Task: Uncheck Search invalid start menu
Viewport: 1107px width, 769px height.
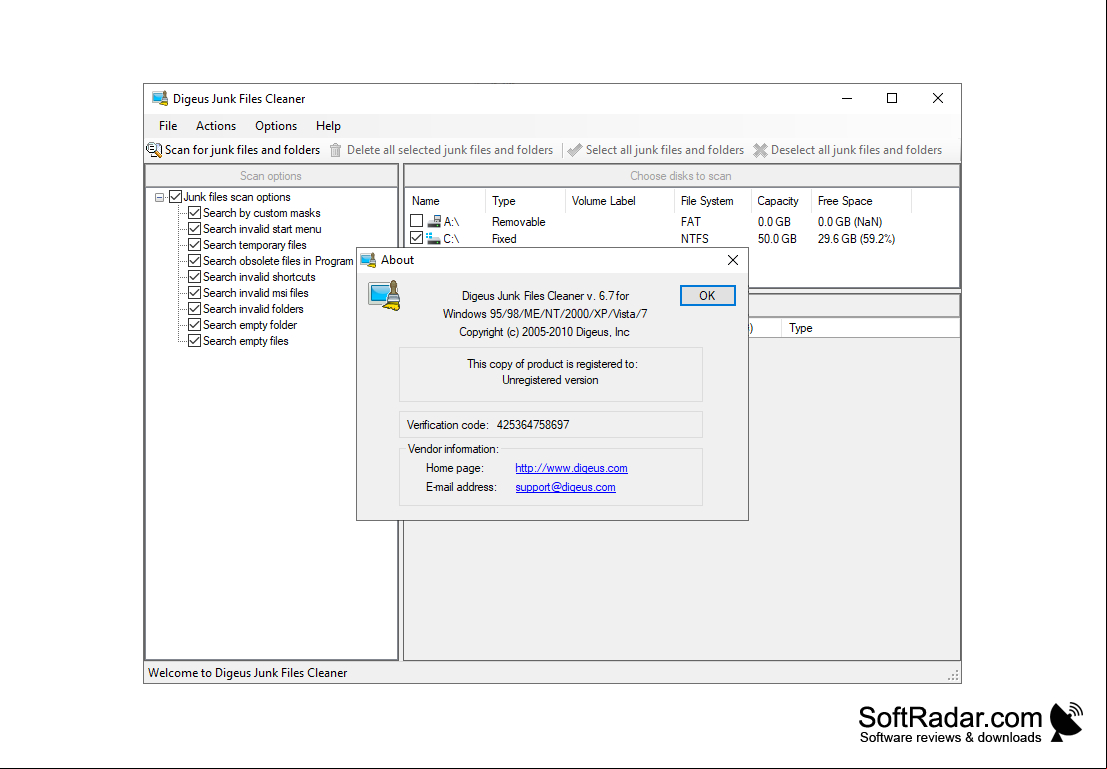Action: click(195, 229)
